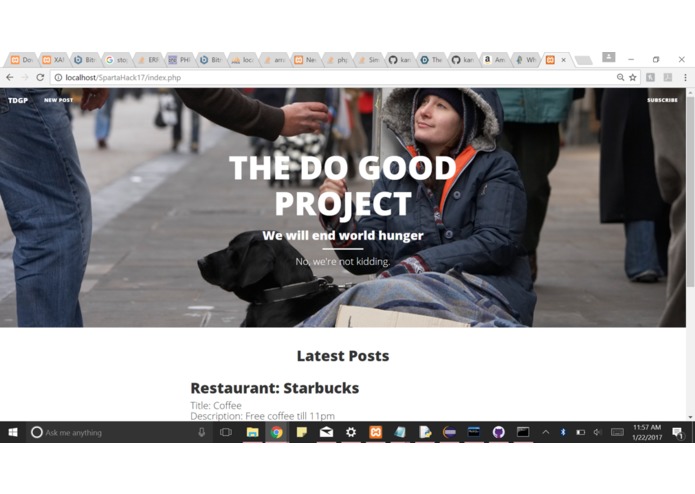Open the black command prompt icon in taskbar
Screen dimensions: 695x494
[x=523, y=432]
